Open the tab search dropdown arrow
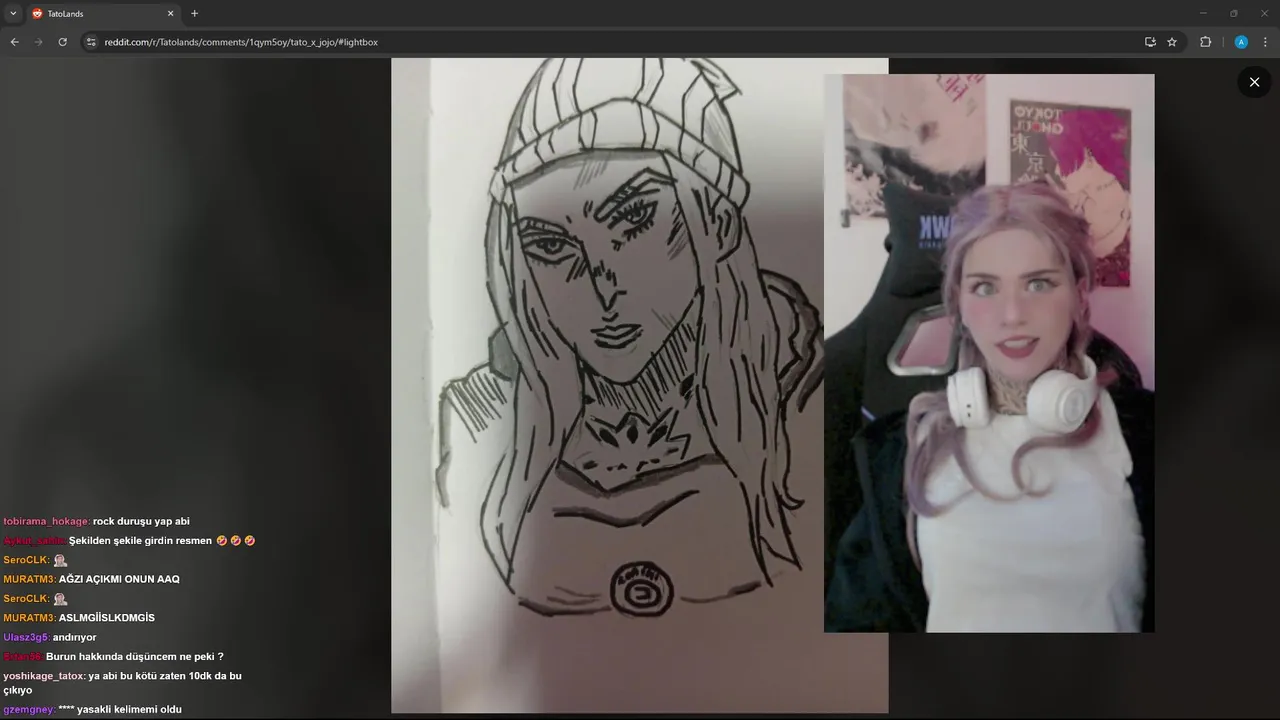This screenshot has height=720, width=1280. [13, 13]
